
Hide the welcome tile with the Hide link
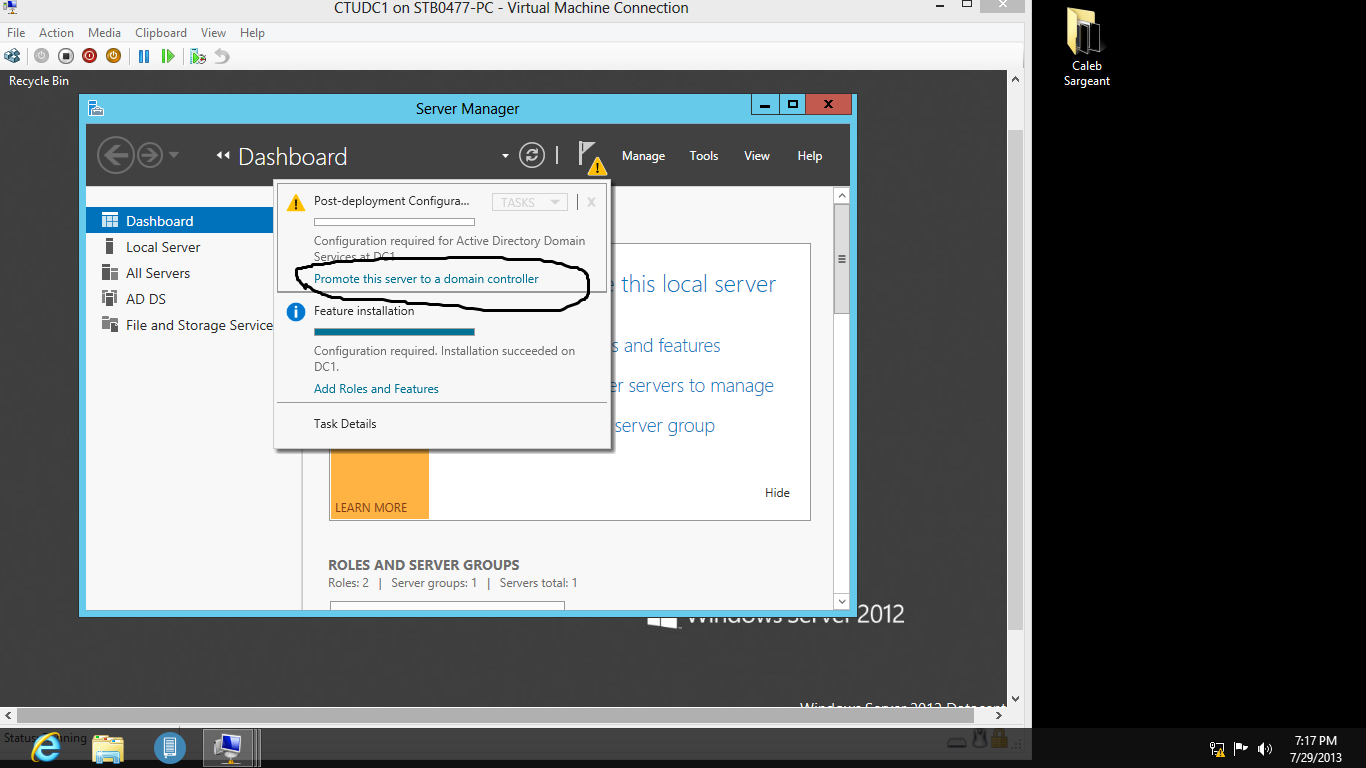pyautogui.click(x=777, y=493)
